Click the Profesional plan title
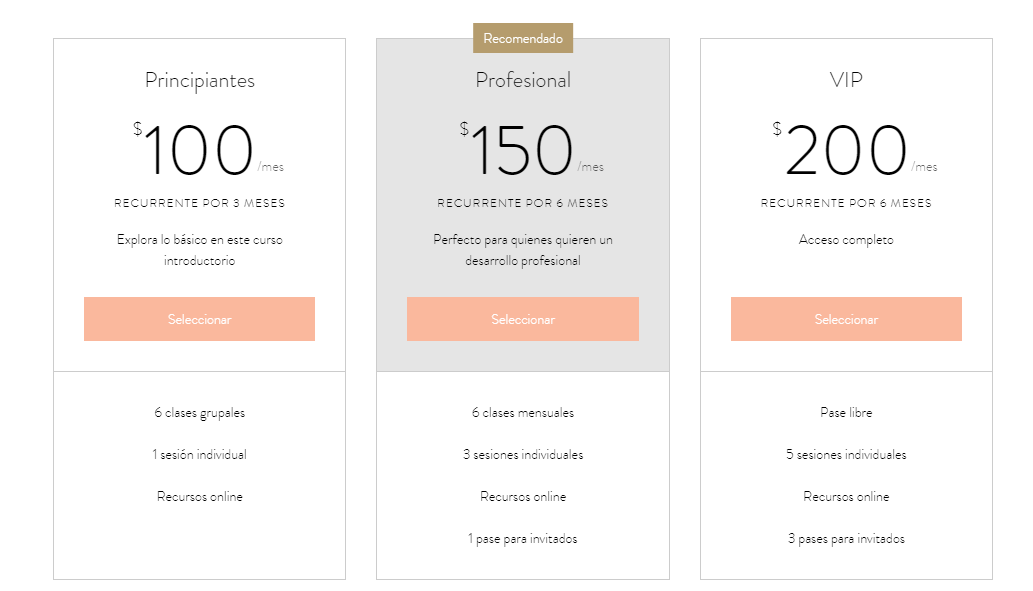 pyautogui.click(x=523, y=80)
